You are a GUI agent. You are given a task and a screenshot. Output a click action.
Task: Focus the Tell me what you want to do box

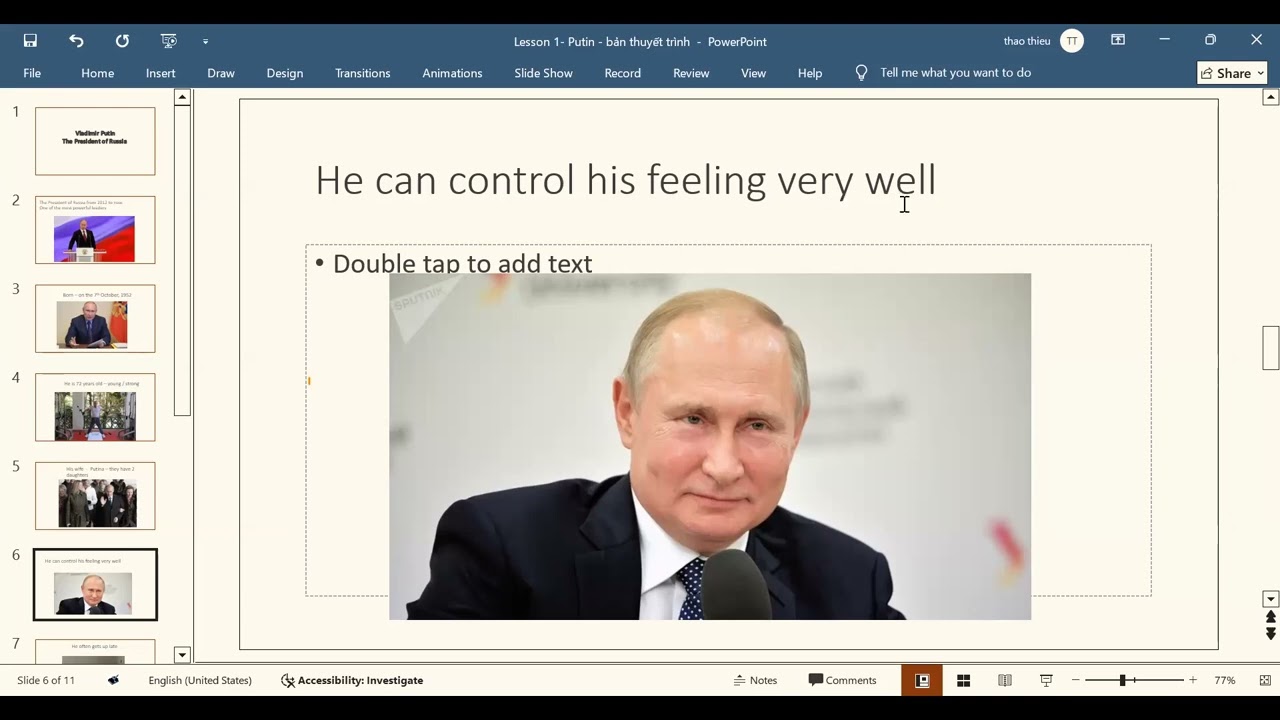[955, 73]
